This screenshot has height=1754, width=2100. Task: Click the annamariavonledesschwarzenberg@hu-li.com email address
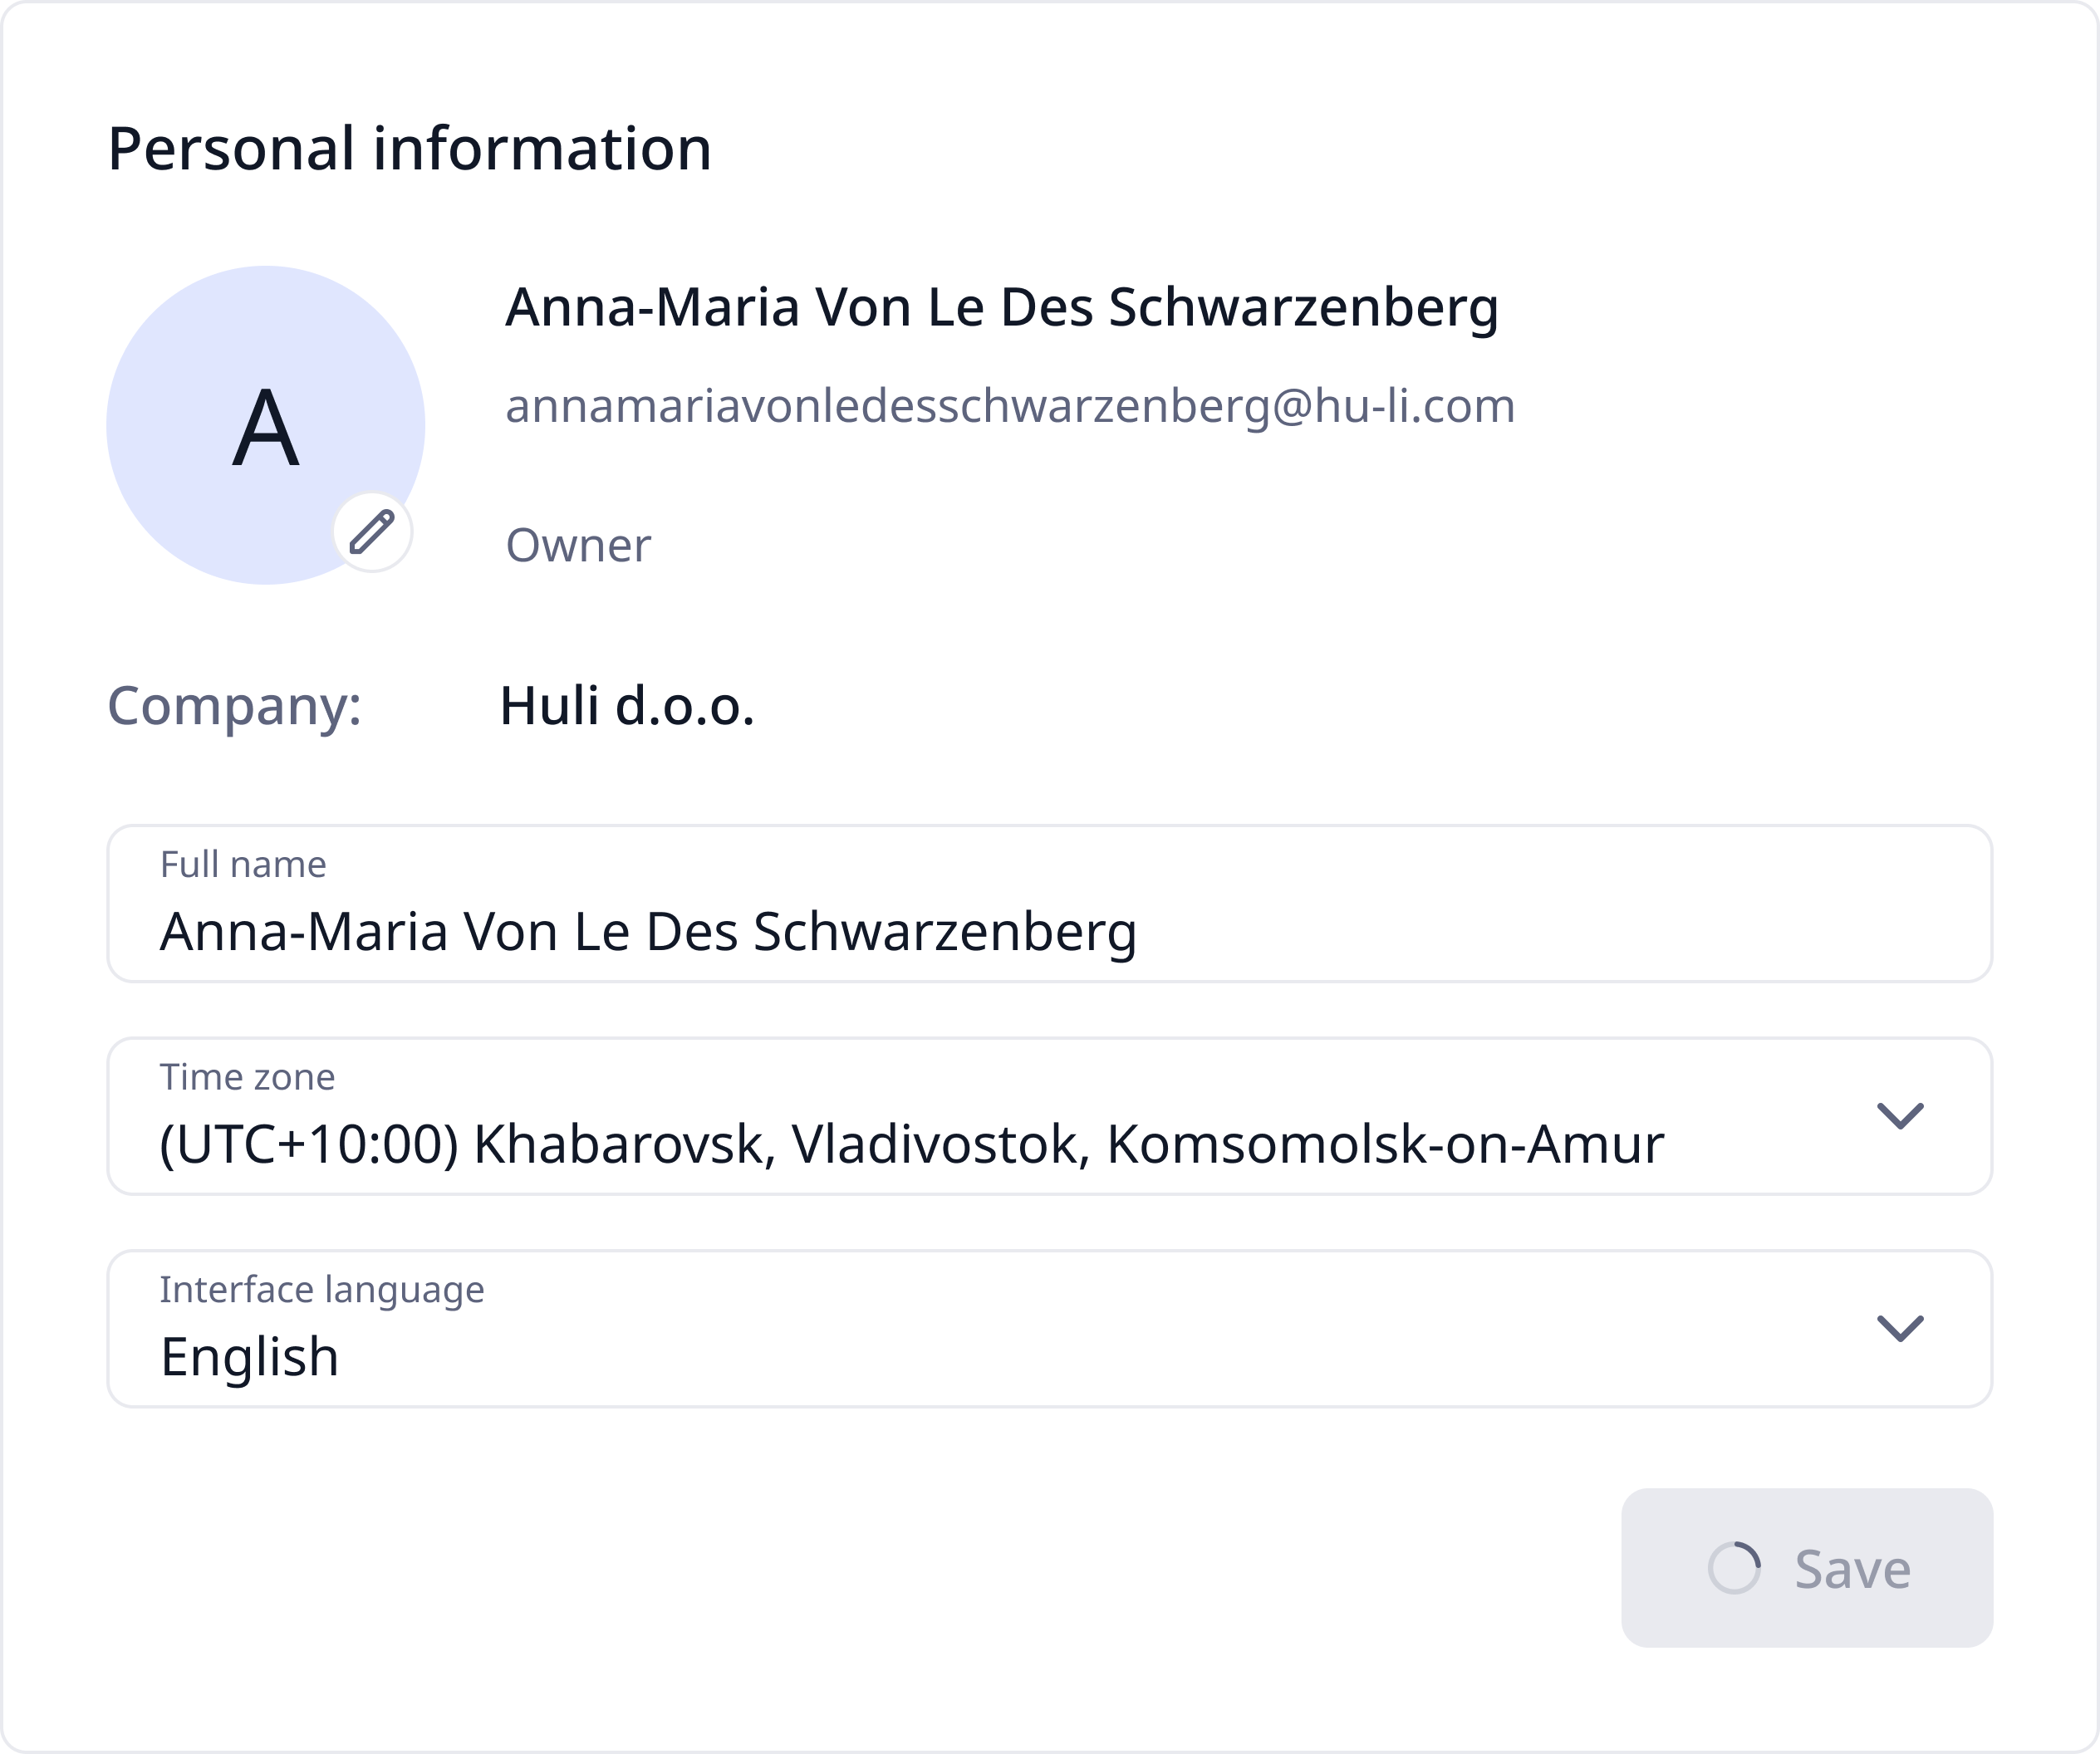1010,406
